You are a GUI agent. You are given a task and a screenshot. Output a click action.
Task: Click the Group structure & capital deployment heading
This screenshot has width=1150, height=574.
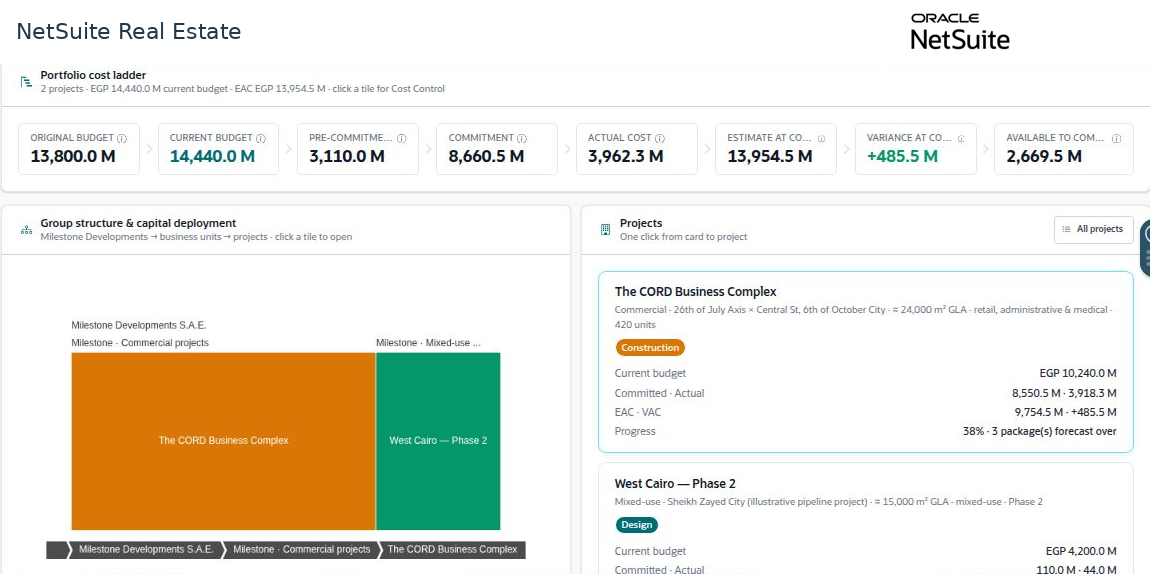click(x=138, y=223)
